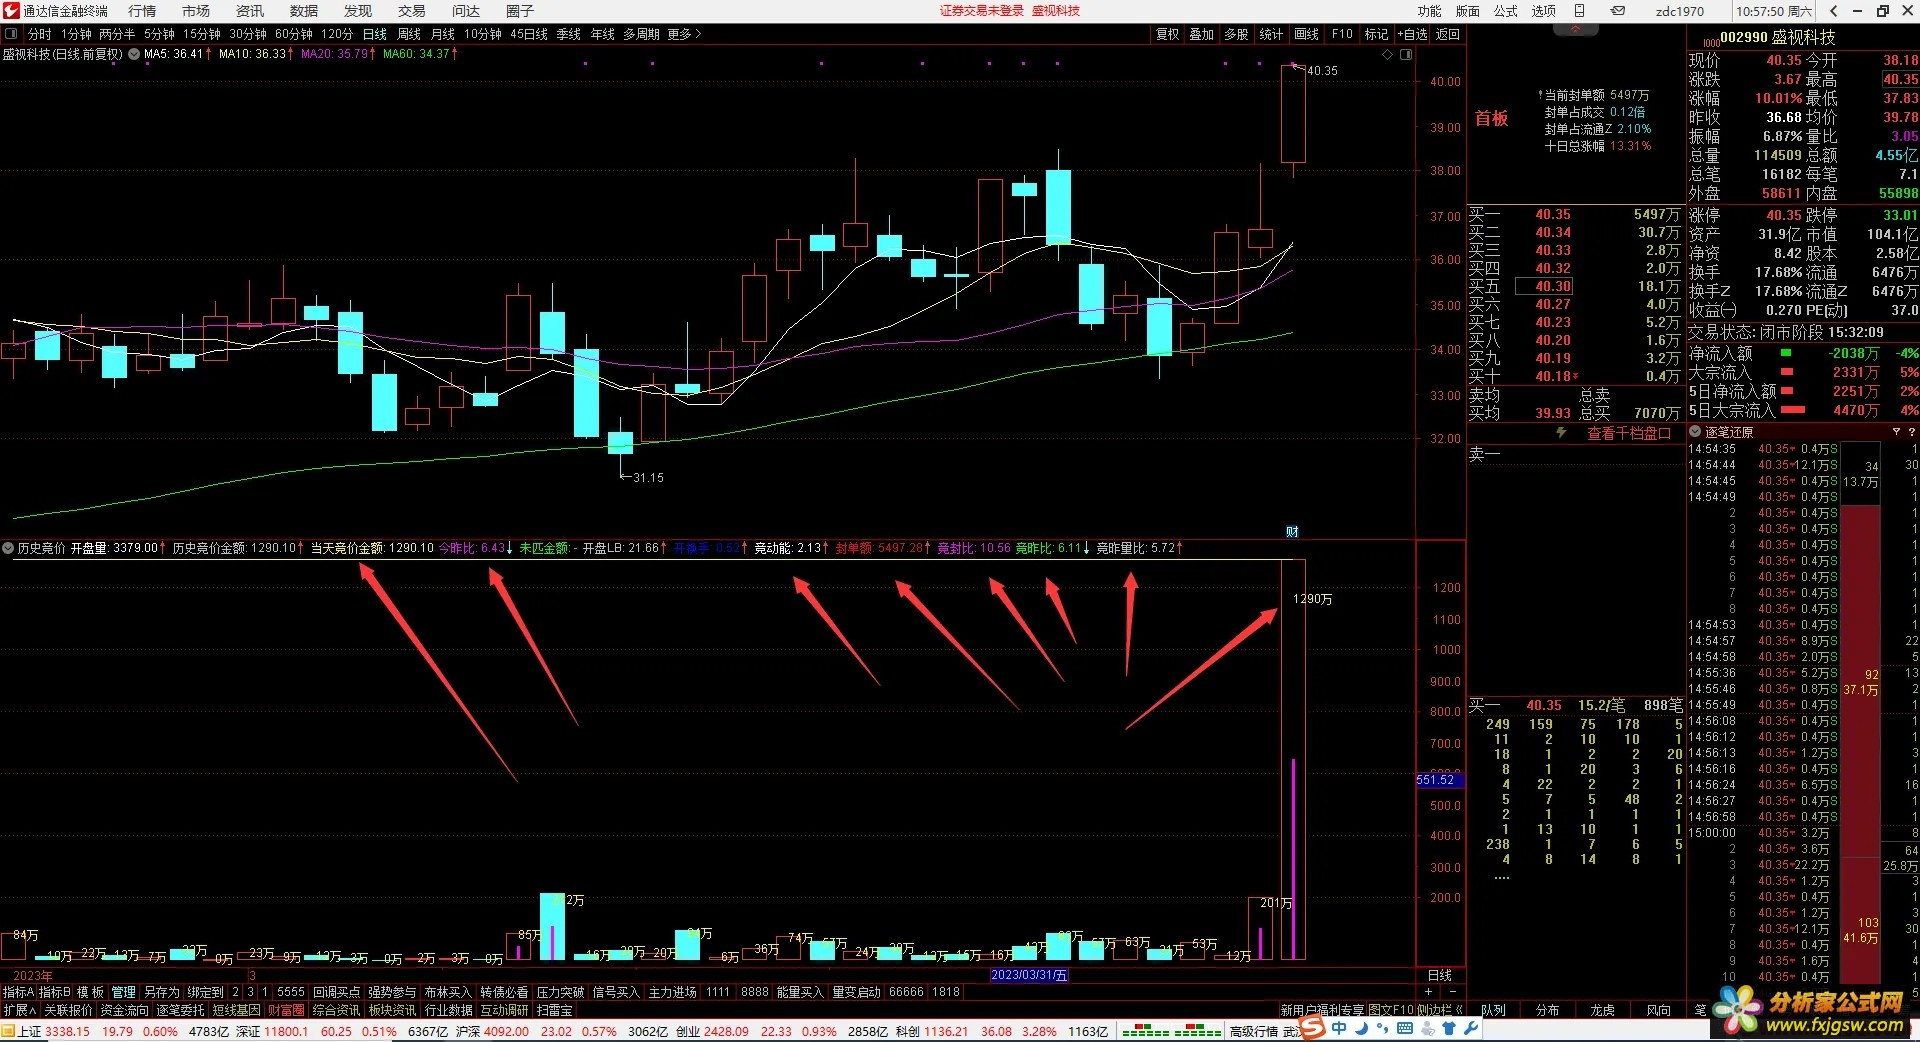
Task: Toggle punctuation mode icon in IME bar
Action: click(x=1383, y=1029)
